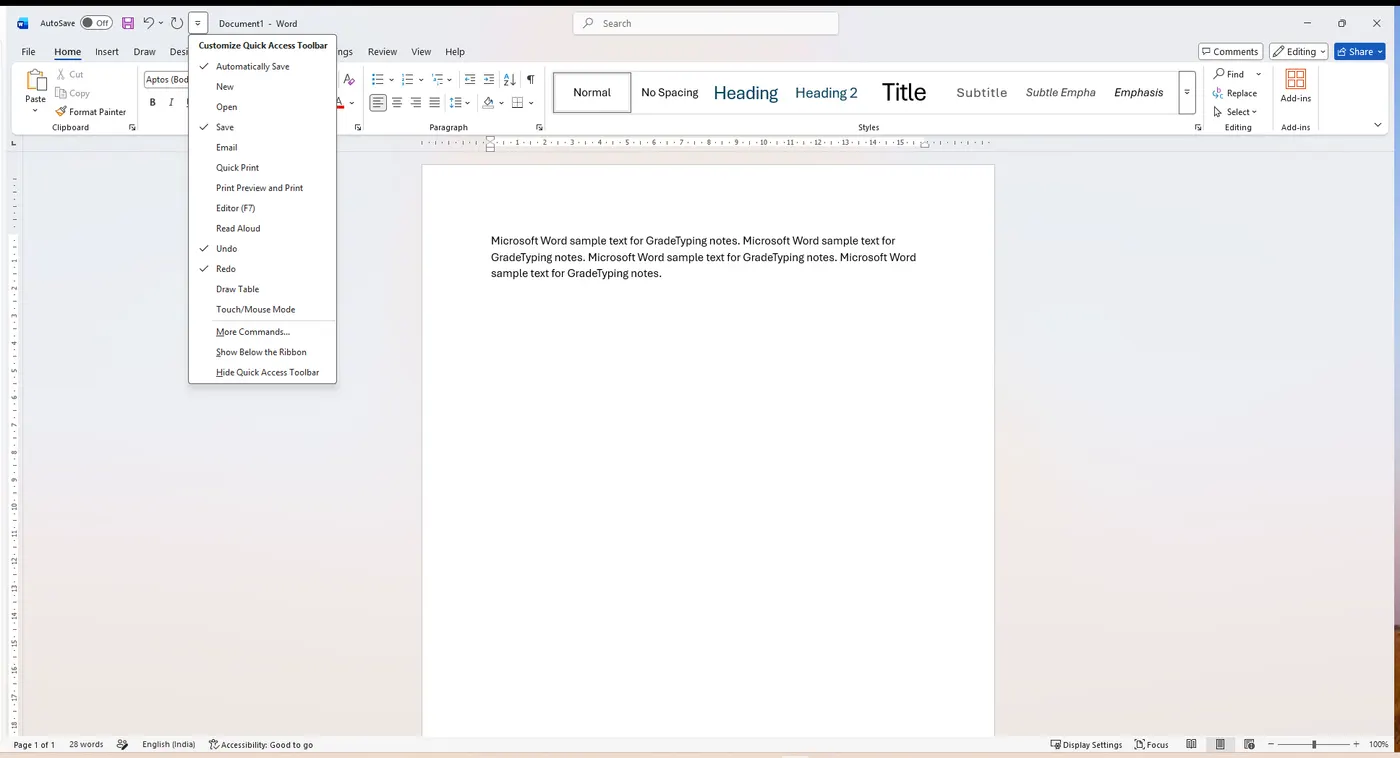
Task: Click the Comments button
Action: click(1230, 51)
